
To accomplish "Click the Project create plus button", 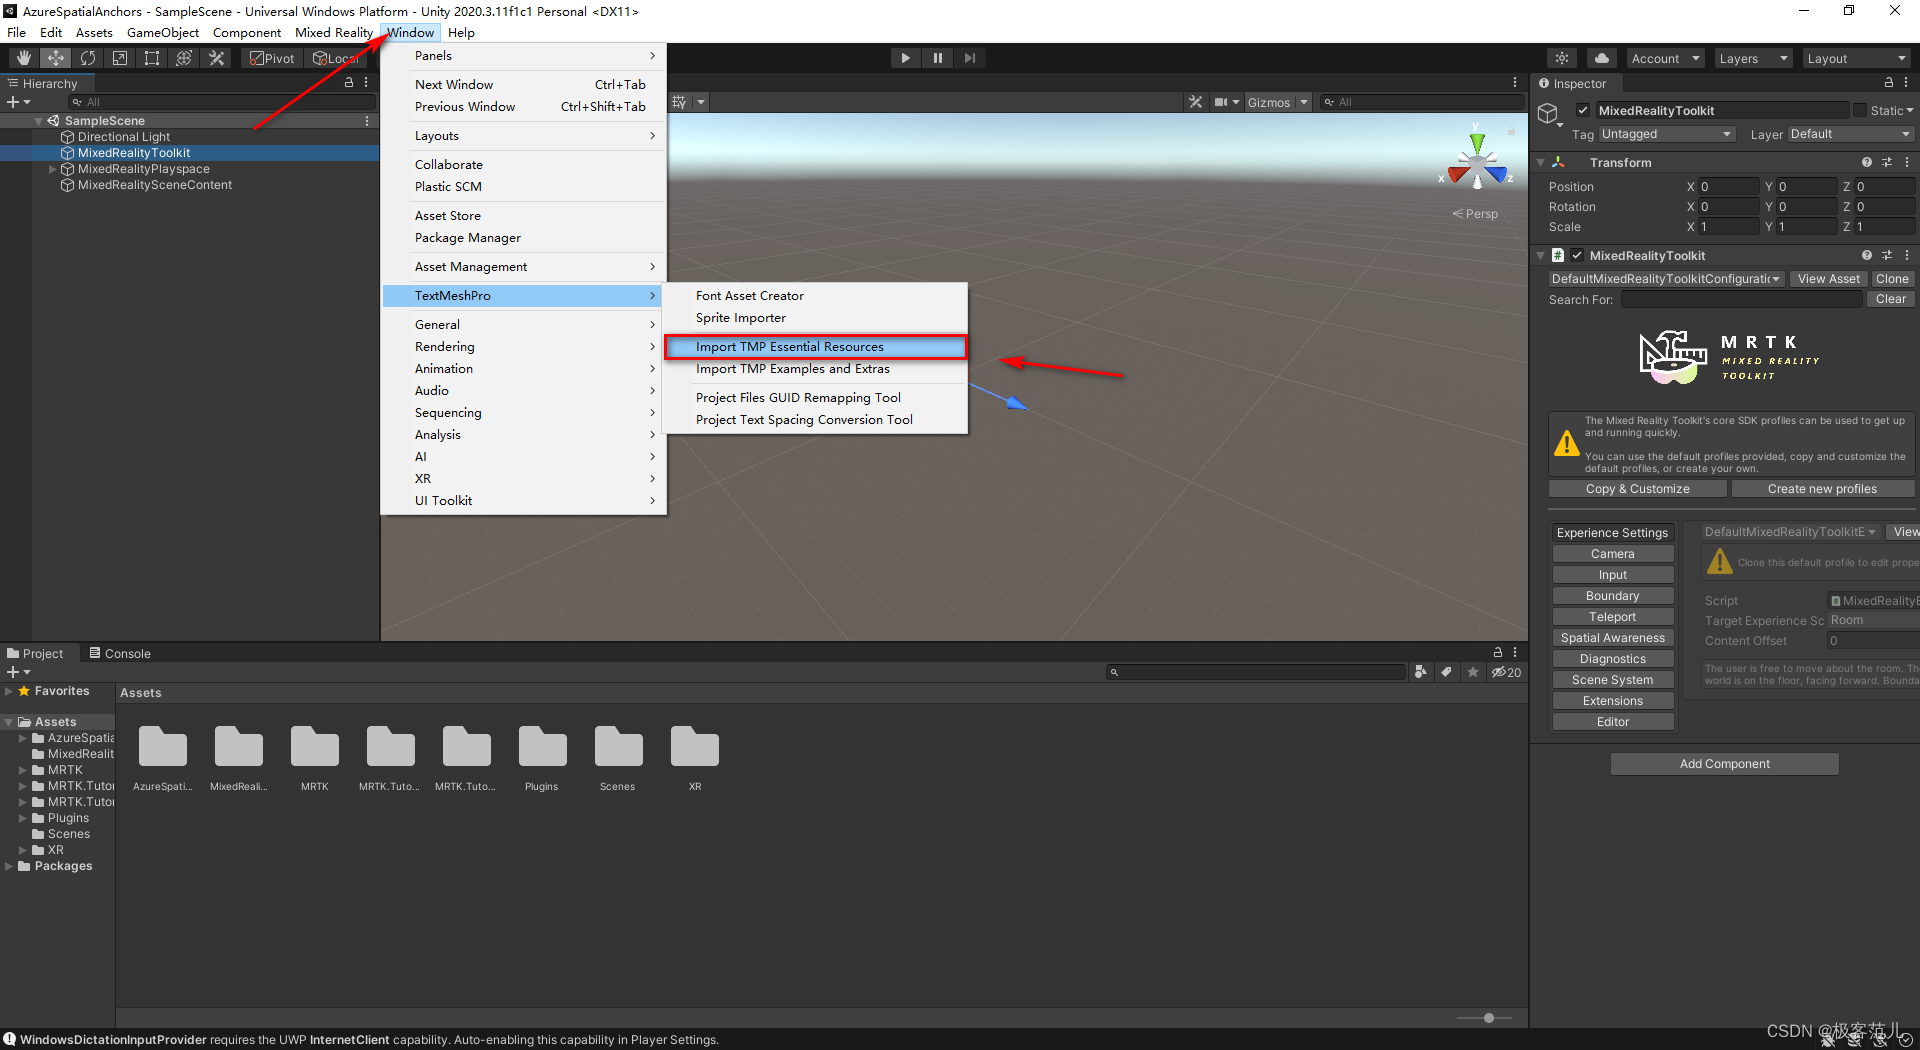I will click(18, 672).
